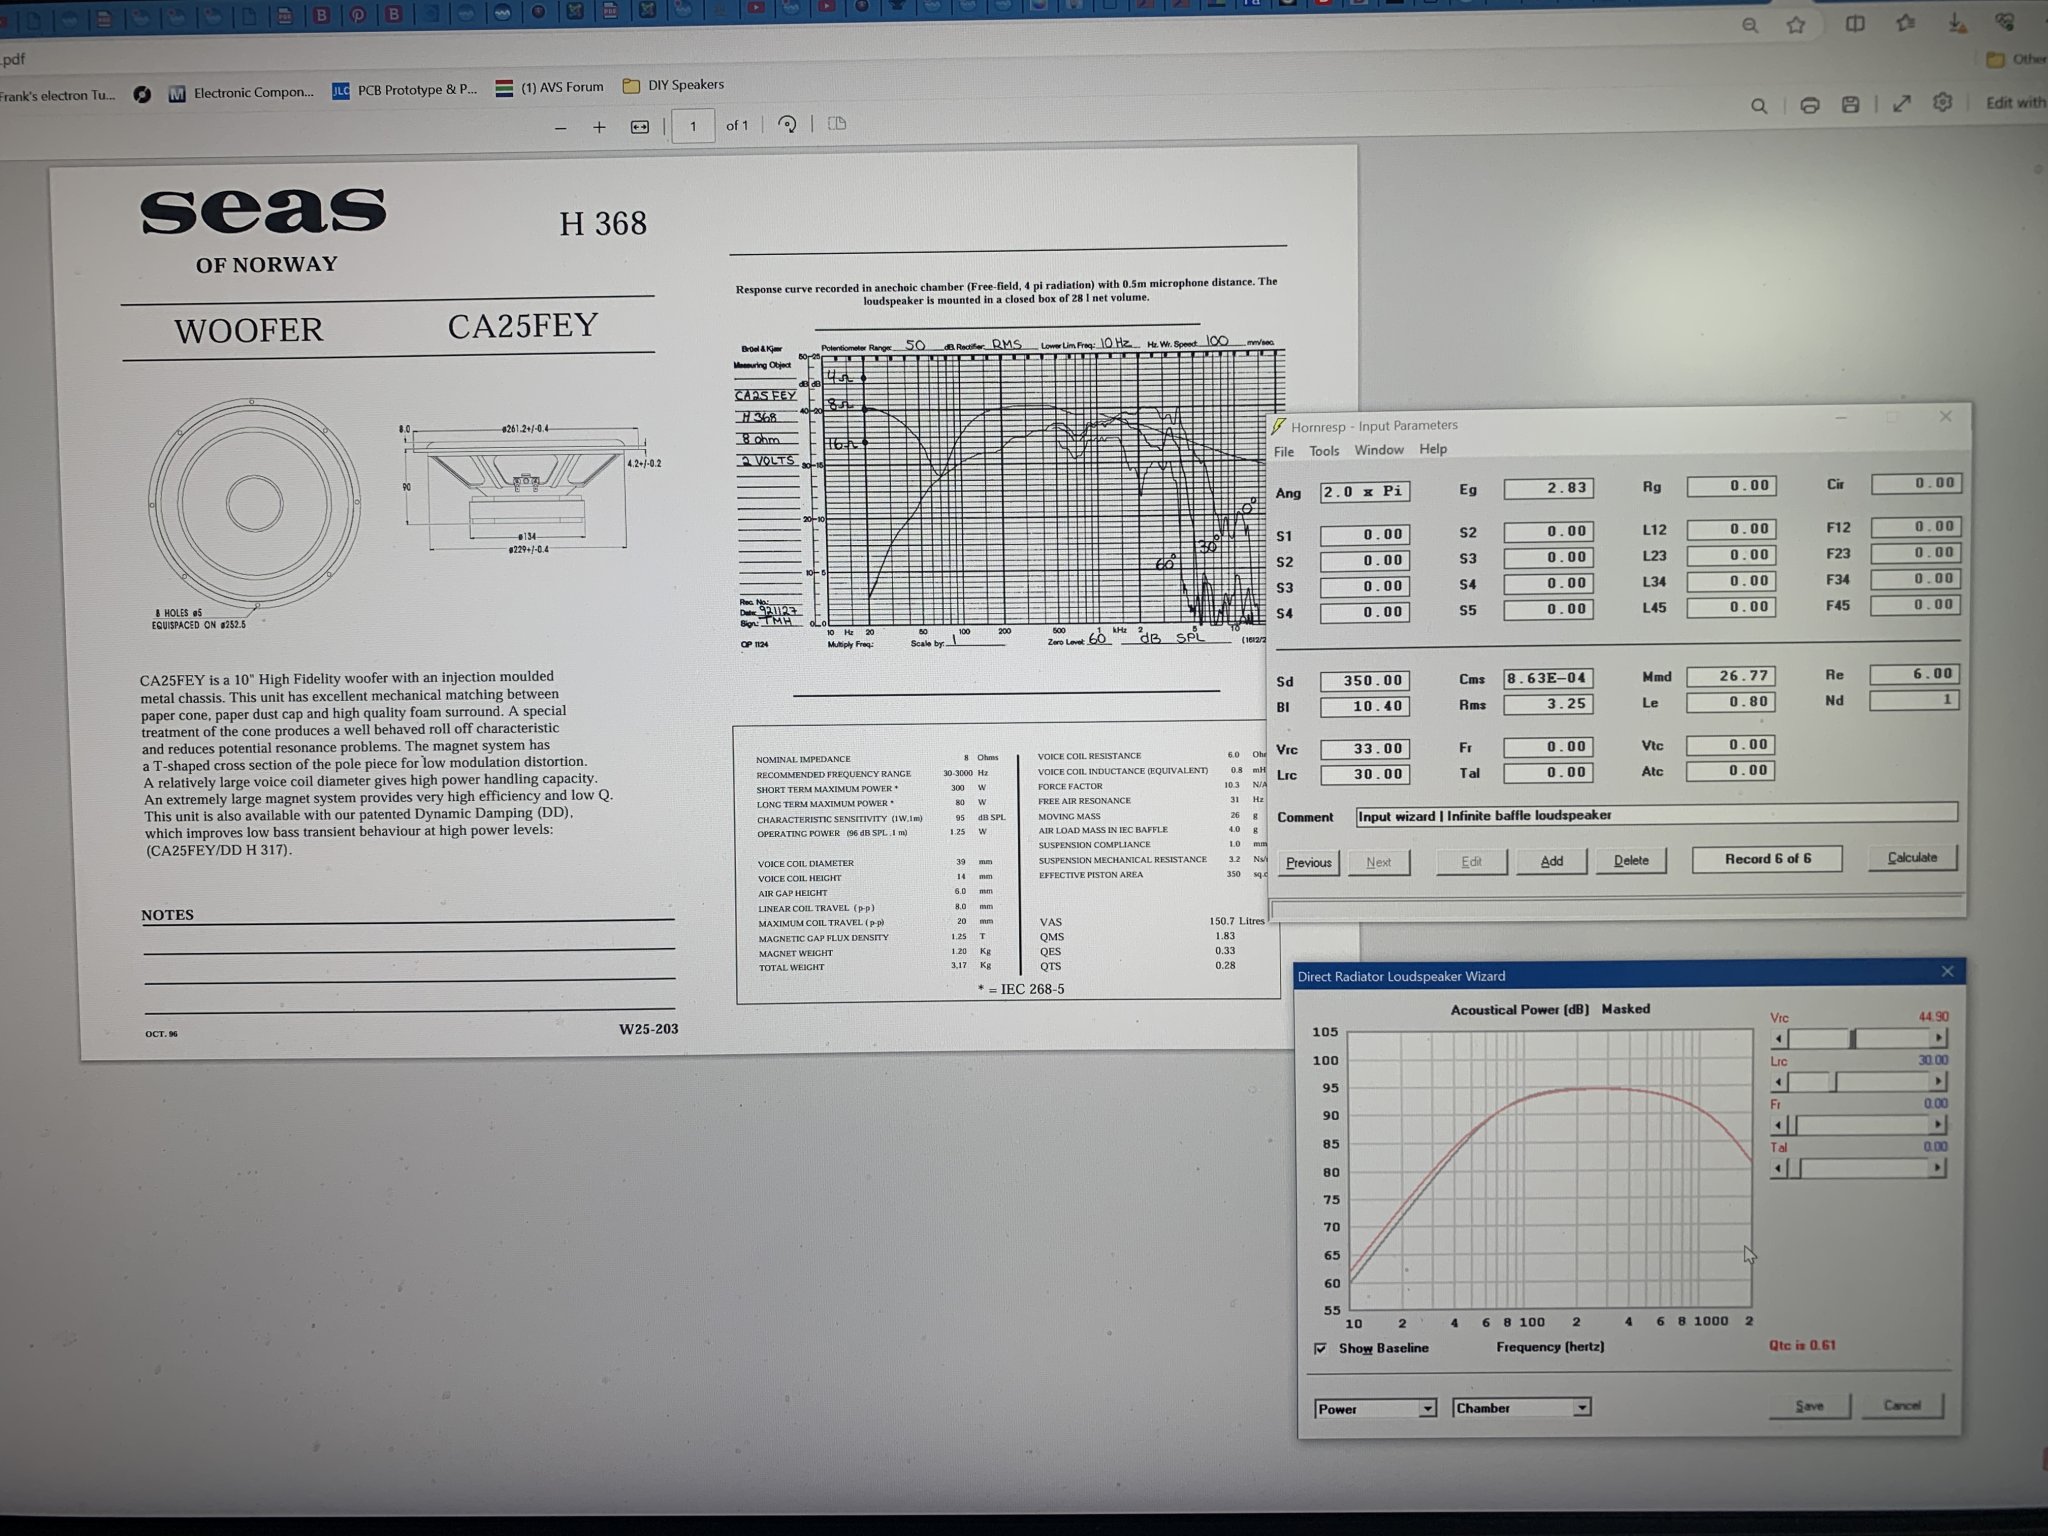
Task: Click Lrc slider left arrow
Action: click(x=1778, y=1082)
